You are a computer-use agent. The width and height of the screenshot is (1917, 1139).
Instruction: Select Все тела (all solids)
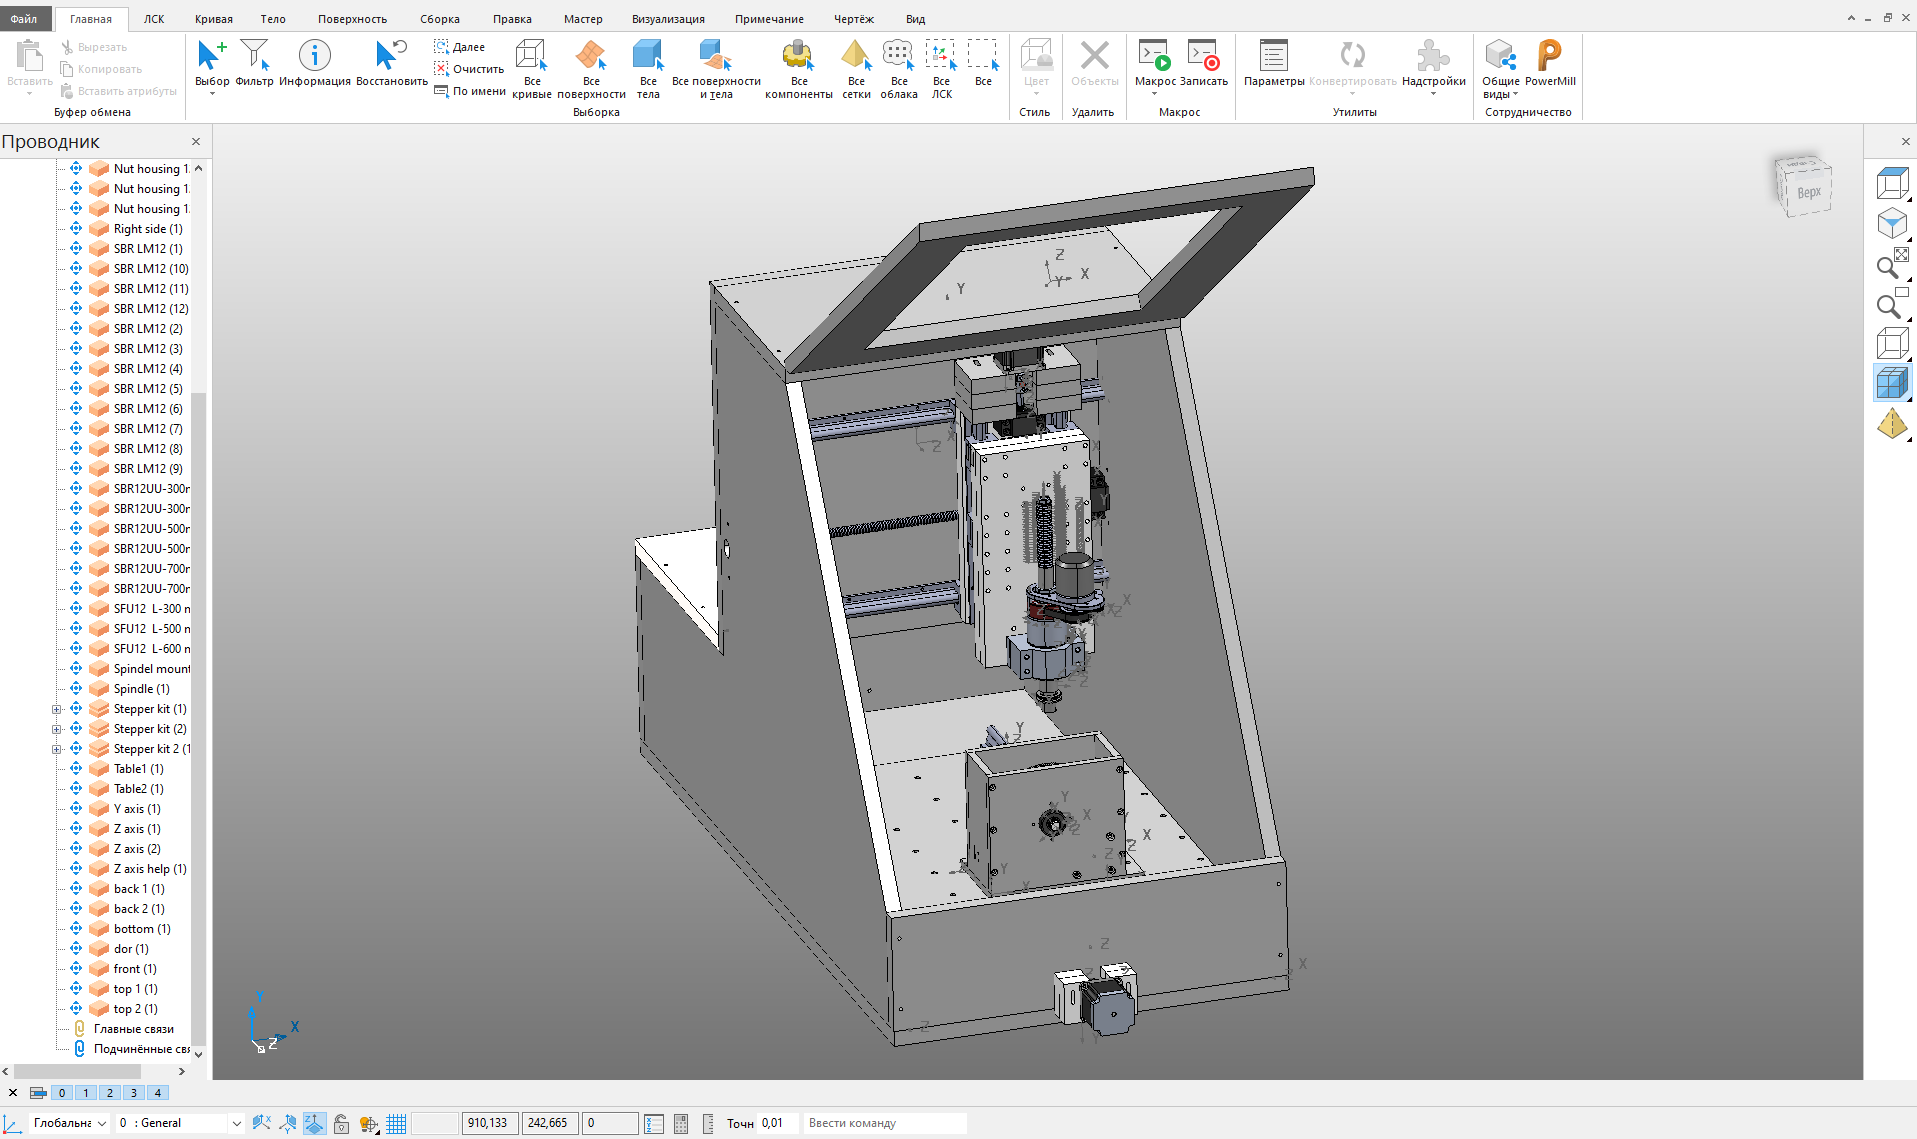point(648,69)
